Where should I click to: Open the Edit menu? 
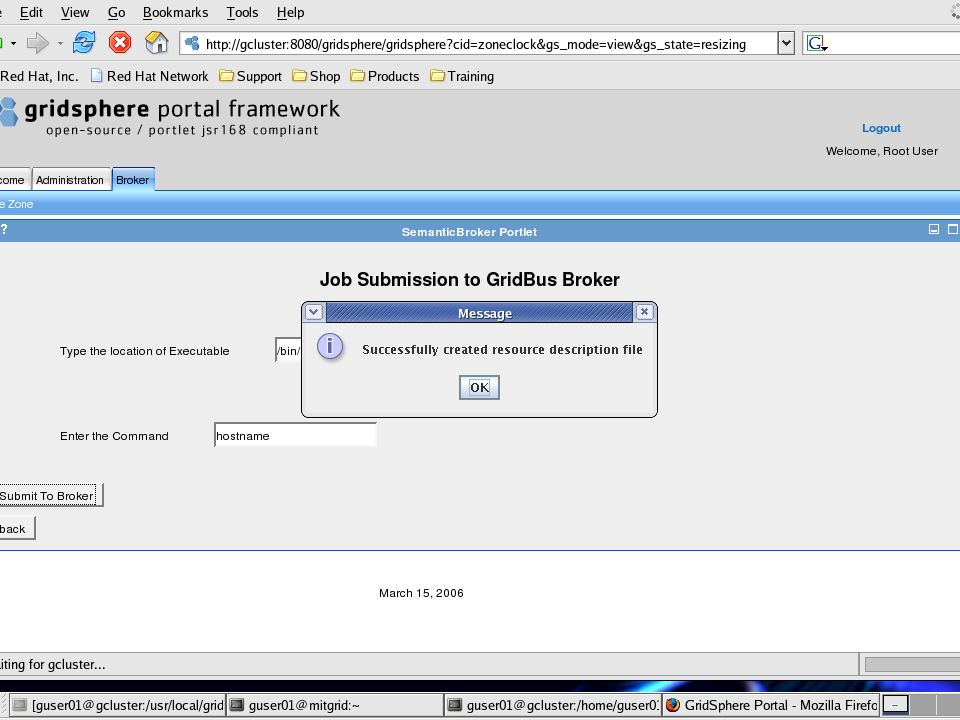31,12
